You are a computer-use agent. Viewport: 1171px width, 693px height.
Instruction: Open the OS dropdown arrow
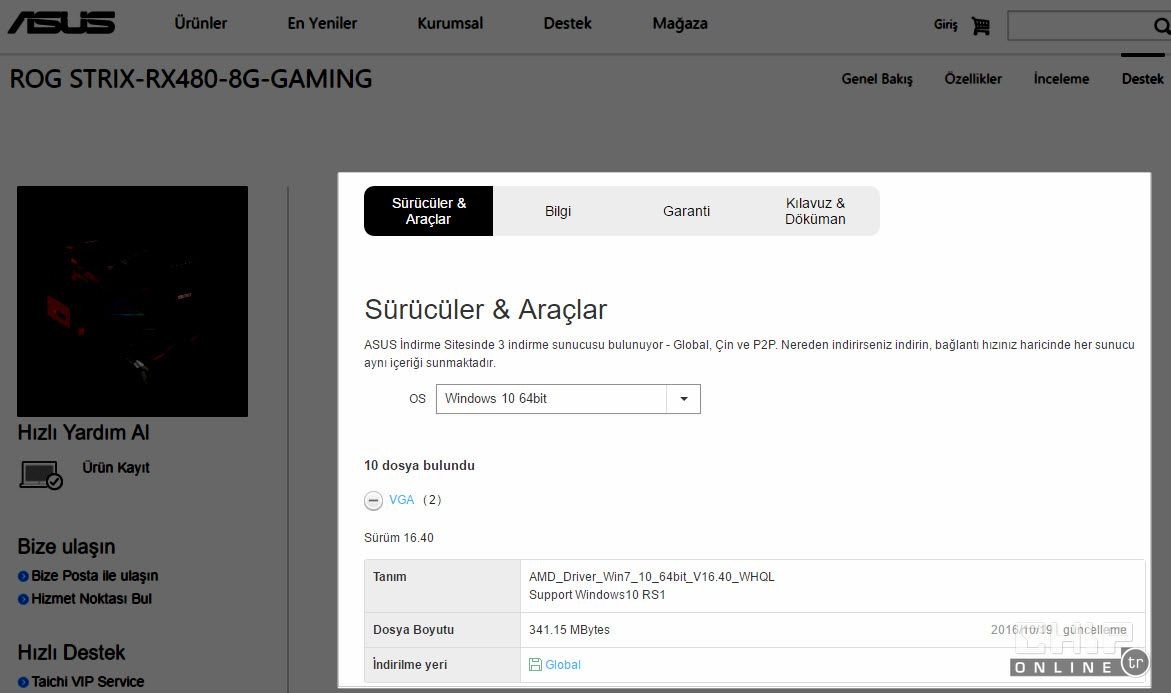pos(684,399)
